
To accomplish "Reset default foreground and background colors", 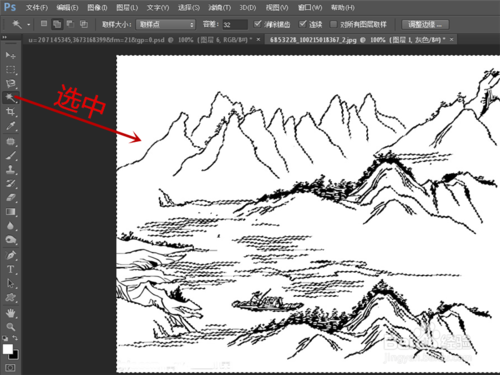I will point(5,338).
